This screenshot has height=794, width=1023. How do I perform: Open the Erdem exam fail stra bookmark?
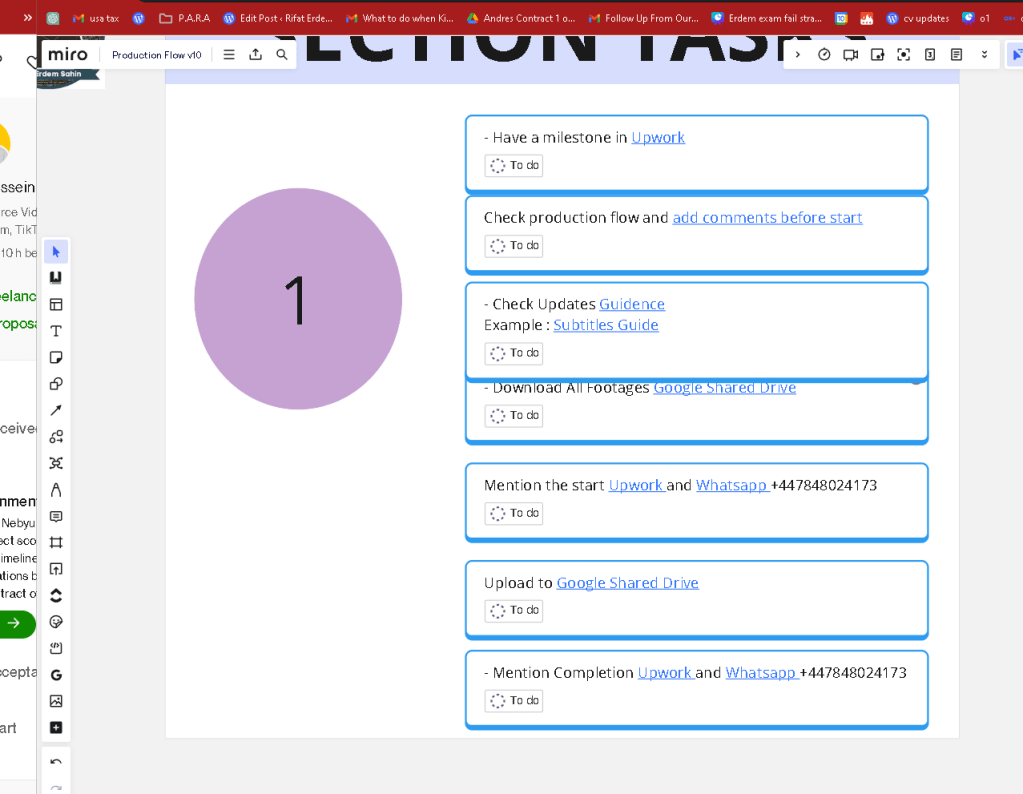click(x=767, y=18)
